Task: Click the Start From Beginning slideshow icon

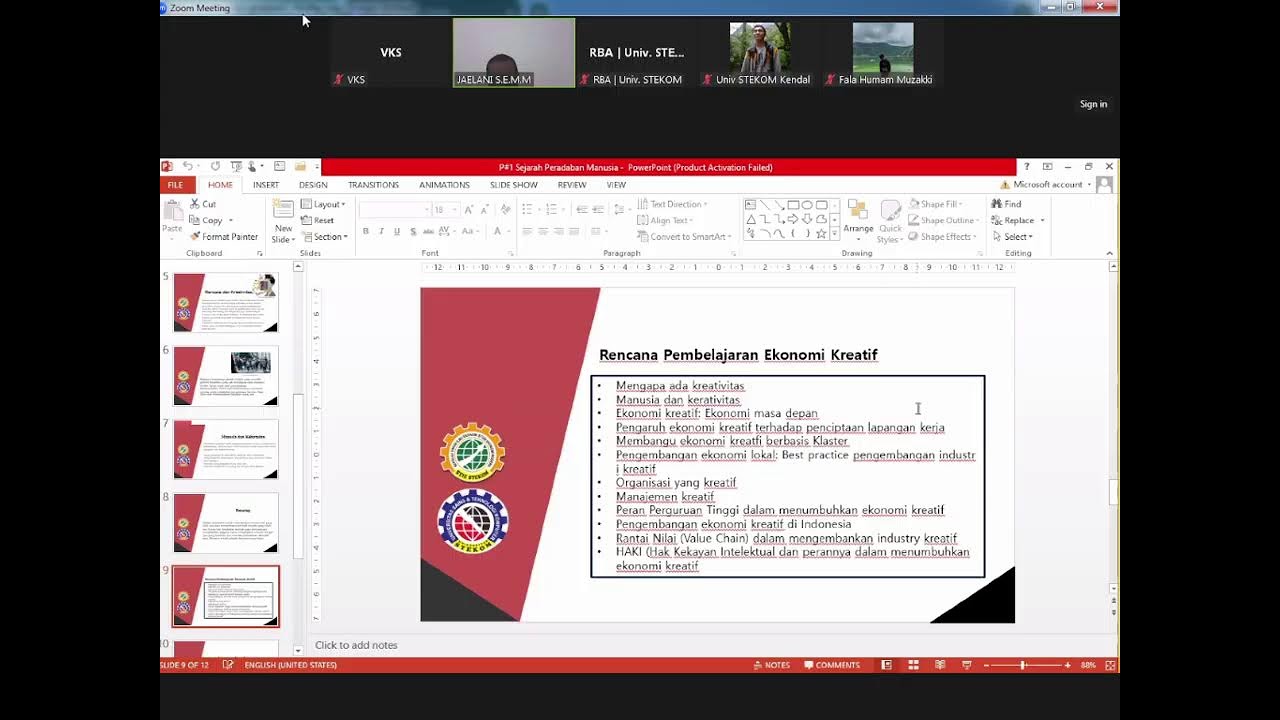Action: point(236,167)
